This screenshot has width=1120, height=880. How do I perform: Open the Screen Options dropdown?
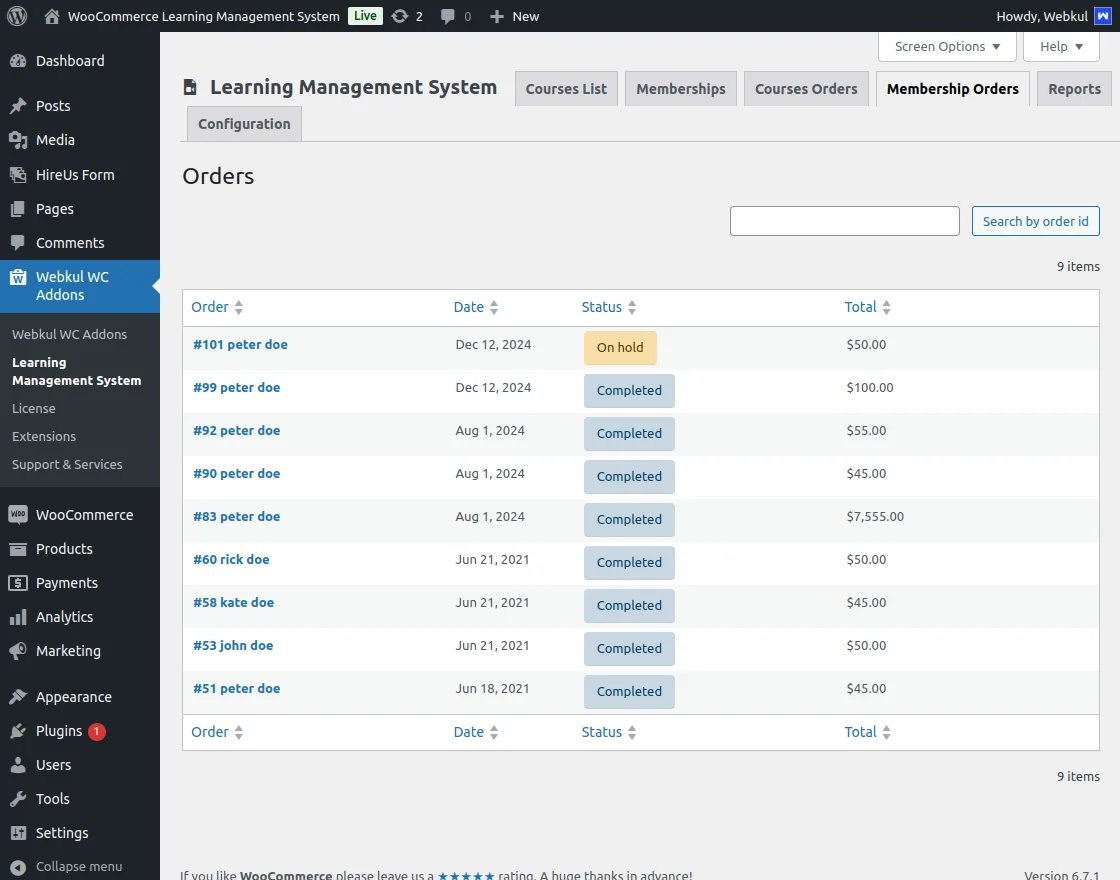coord(945,46)
